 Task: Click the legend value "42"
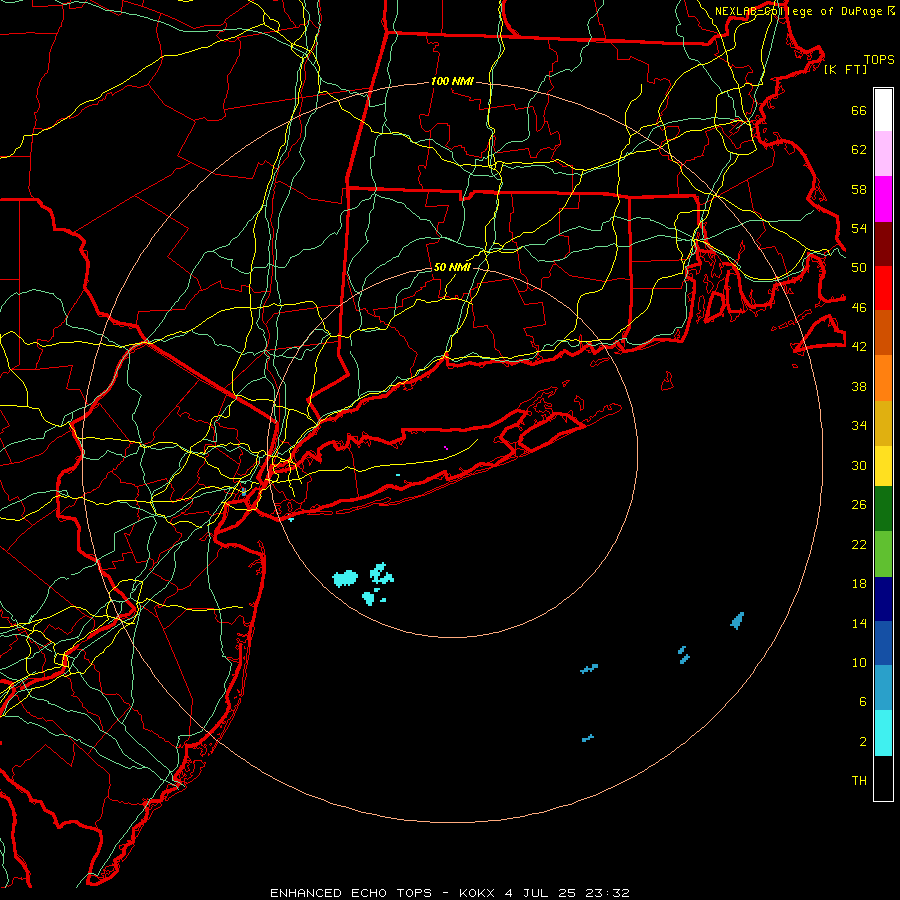click(859, 346)
